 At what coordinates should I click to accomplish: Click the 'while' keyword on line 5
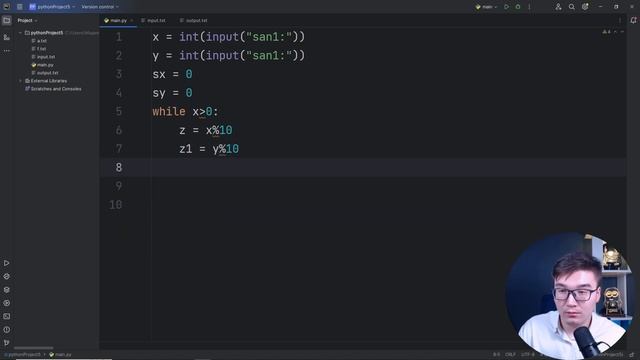[169, 111]
